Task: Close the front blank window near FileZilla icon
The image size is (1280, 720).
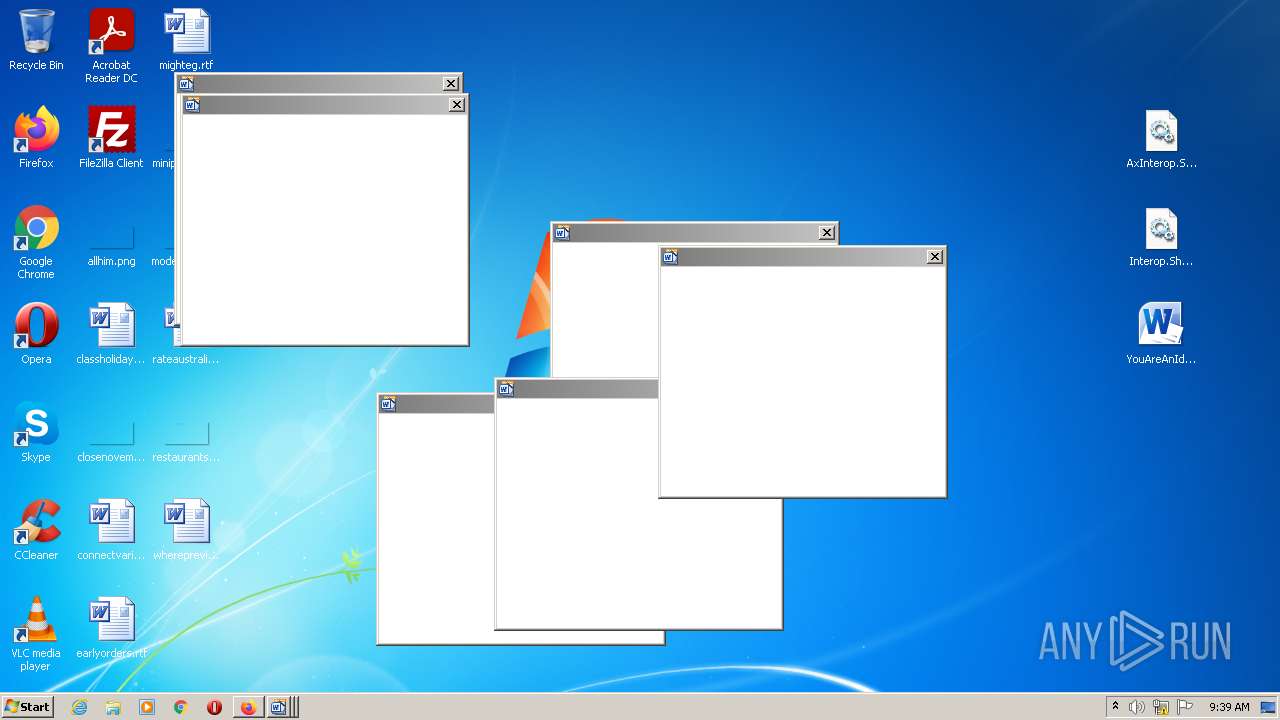Action: click(x=457, y=105)
